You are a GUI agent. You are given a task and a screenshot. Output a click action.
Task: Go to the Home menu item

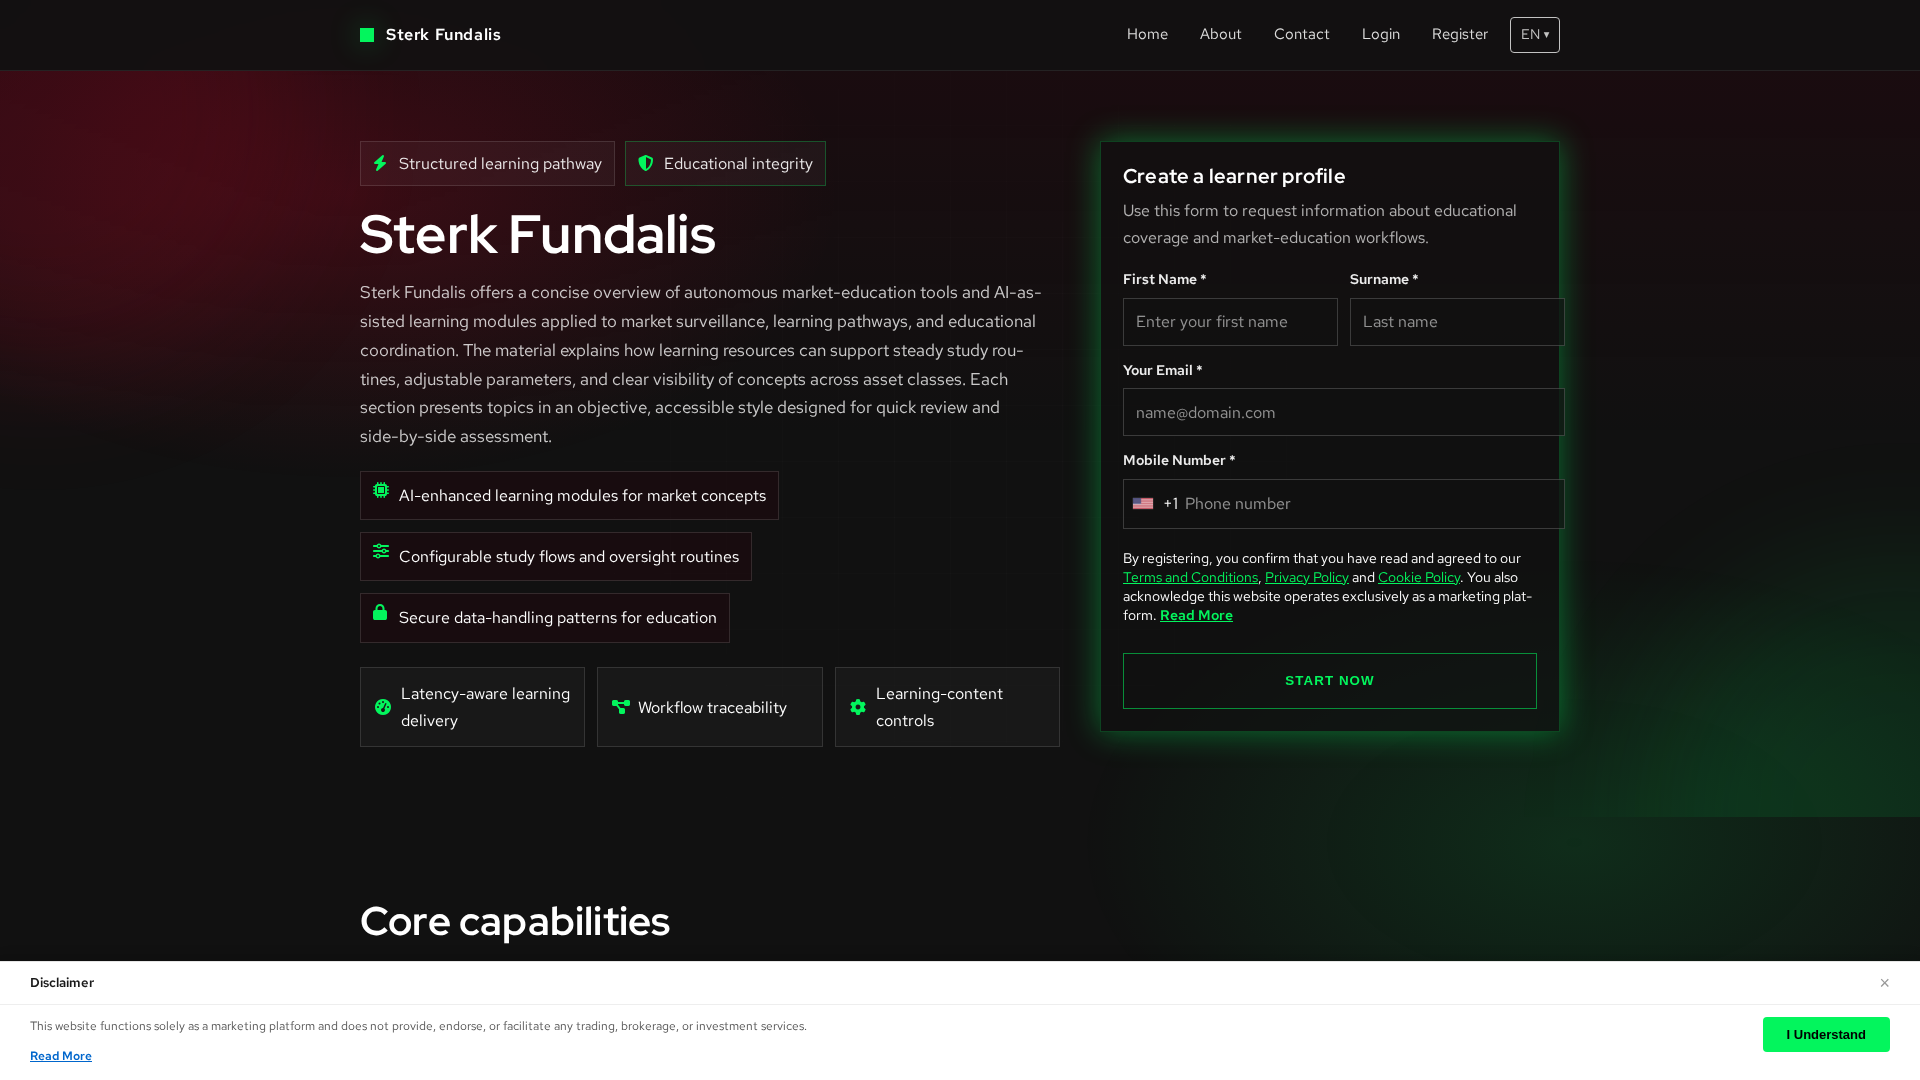(x=1147, y=34)
